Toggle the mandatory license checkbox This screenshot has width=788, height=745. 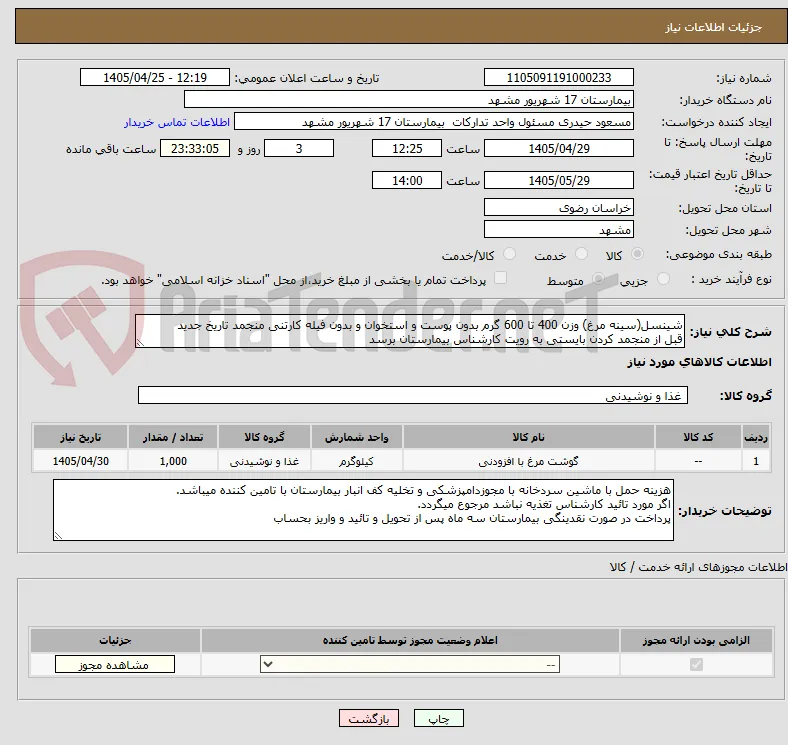pos(696,665)
